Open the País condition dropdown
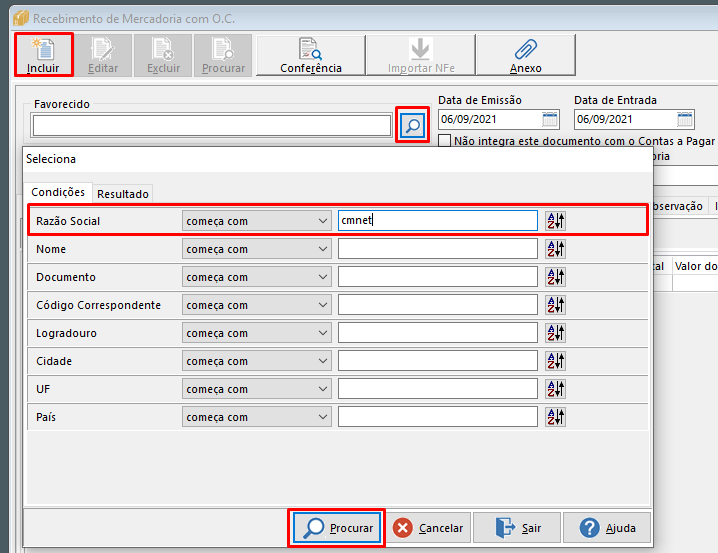Image resolution: width=718 pixels, height=553 pixels. (x=257, y=417)
